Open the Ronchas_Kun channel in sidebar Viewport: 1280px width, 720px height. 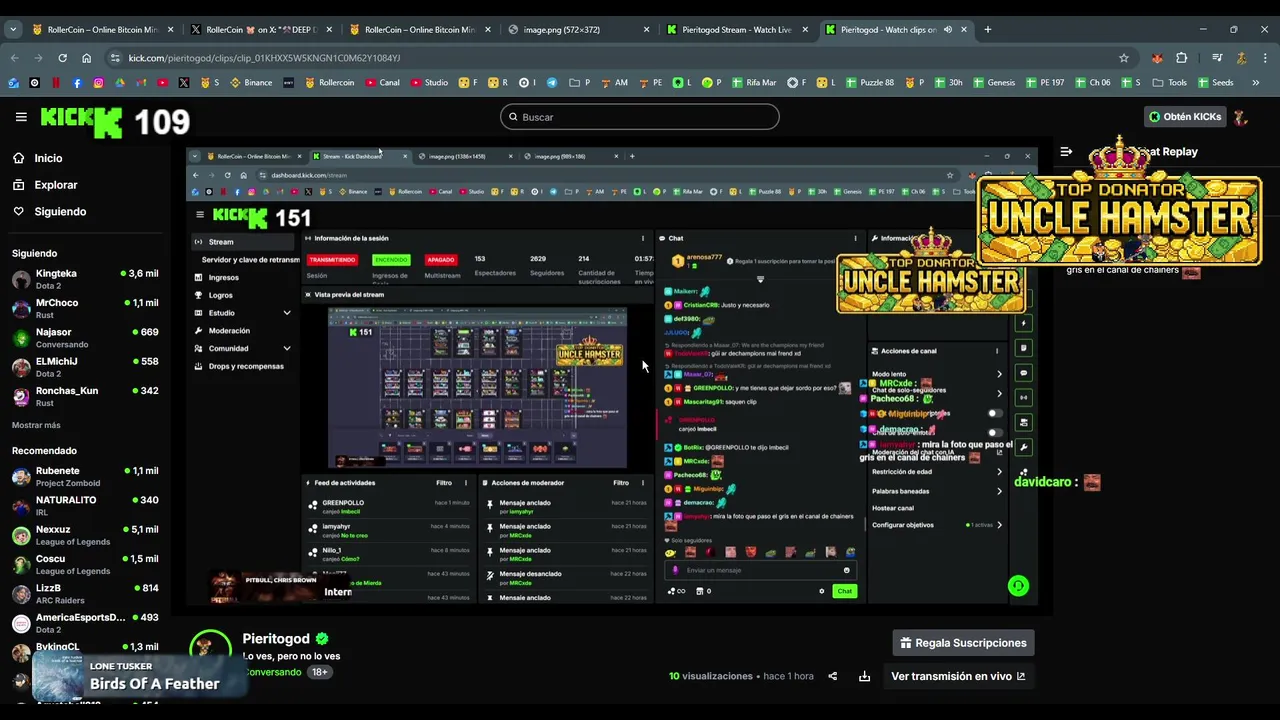(85, 396)
